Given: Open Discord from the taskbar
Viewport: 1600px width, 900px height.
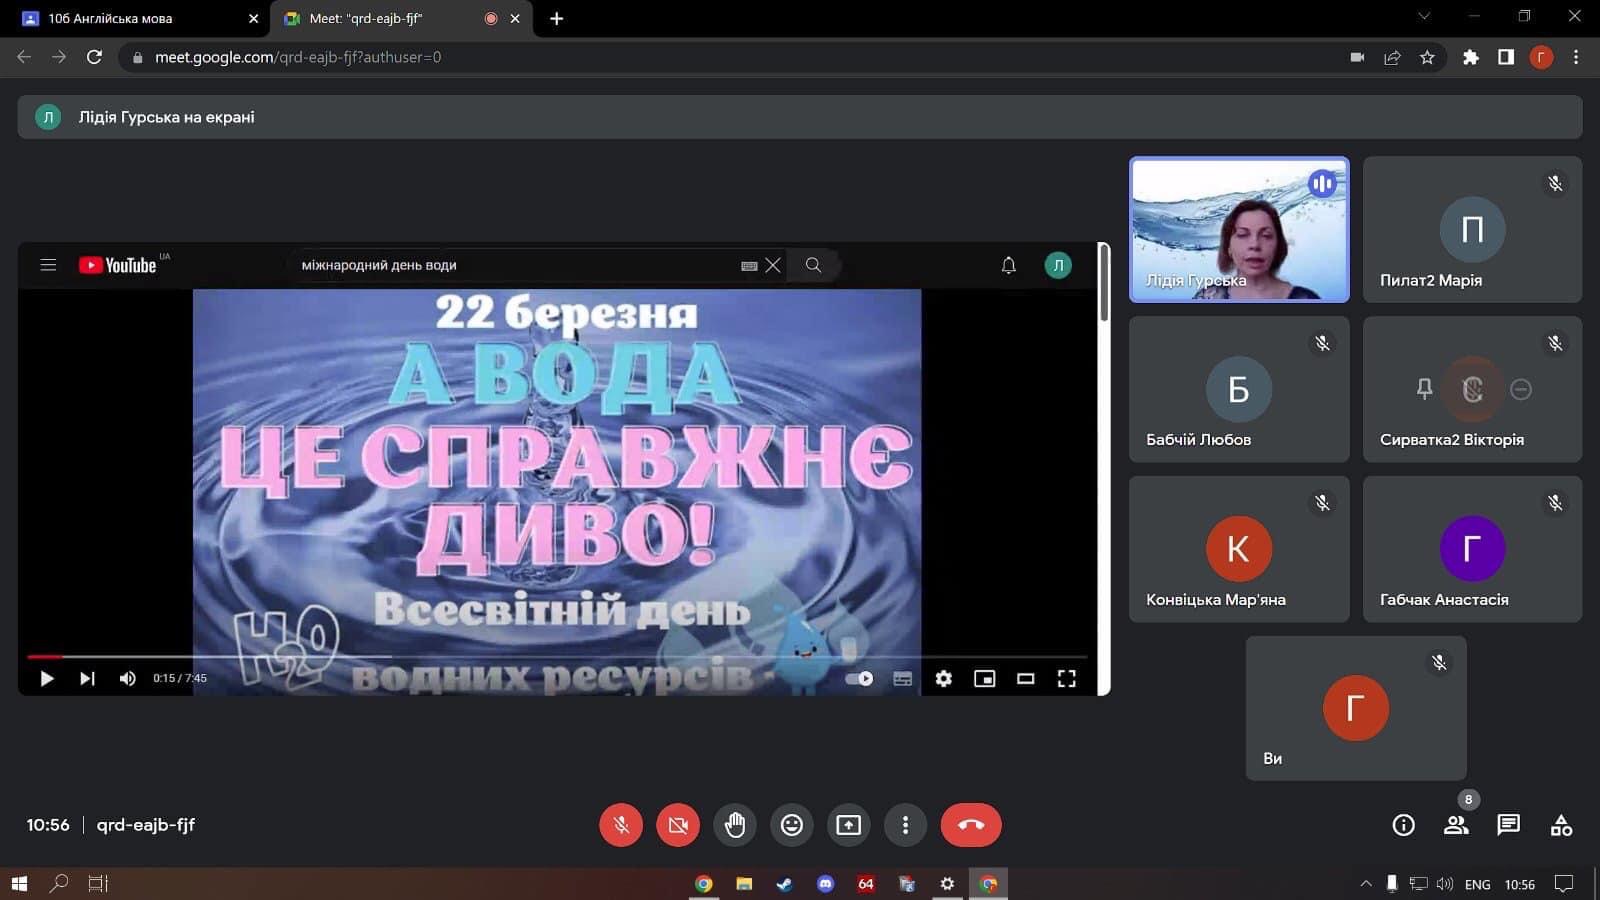Looking at the screenshot, I should tap(825, 883).
